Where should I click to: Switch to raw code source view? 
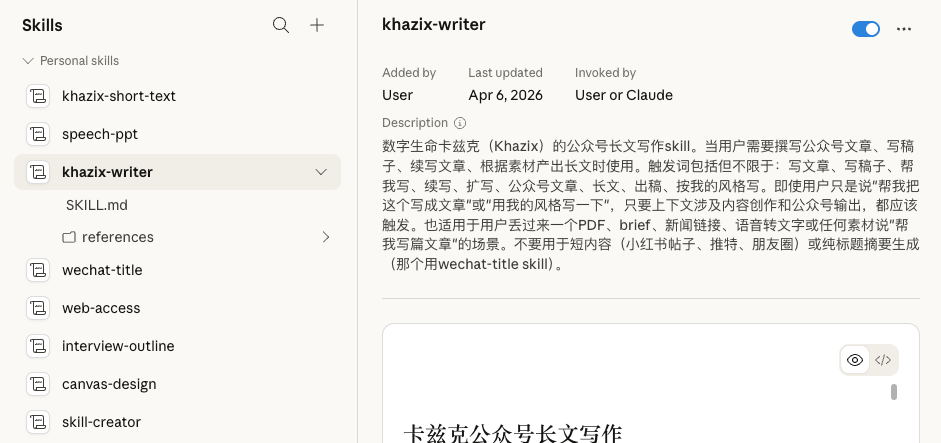[x=882, y=360]
